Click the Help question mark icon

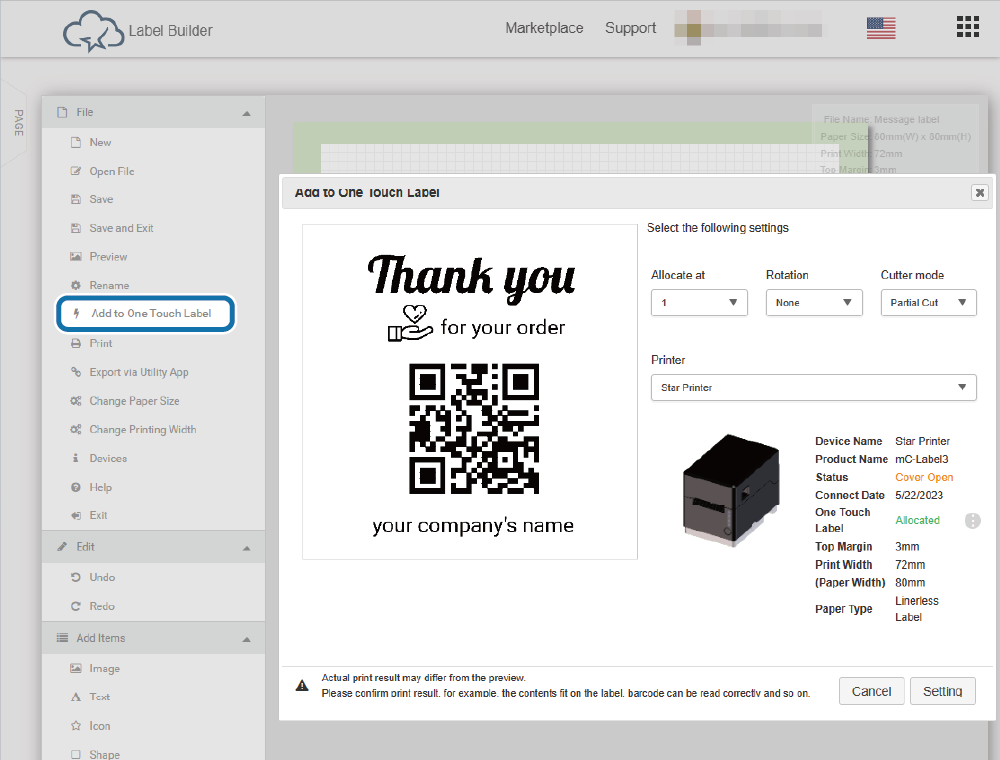(76, 487)
